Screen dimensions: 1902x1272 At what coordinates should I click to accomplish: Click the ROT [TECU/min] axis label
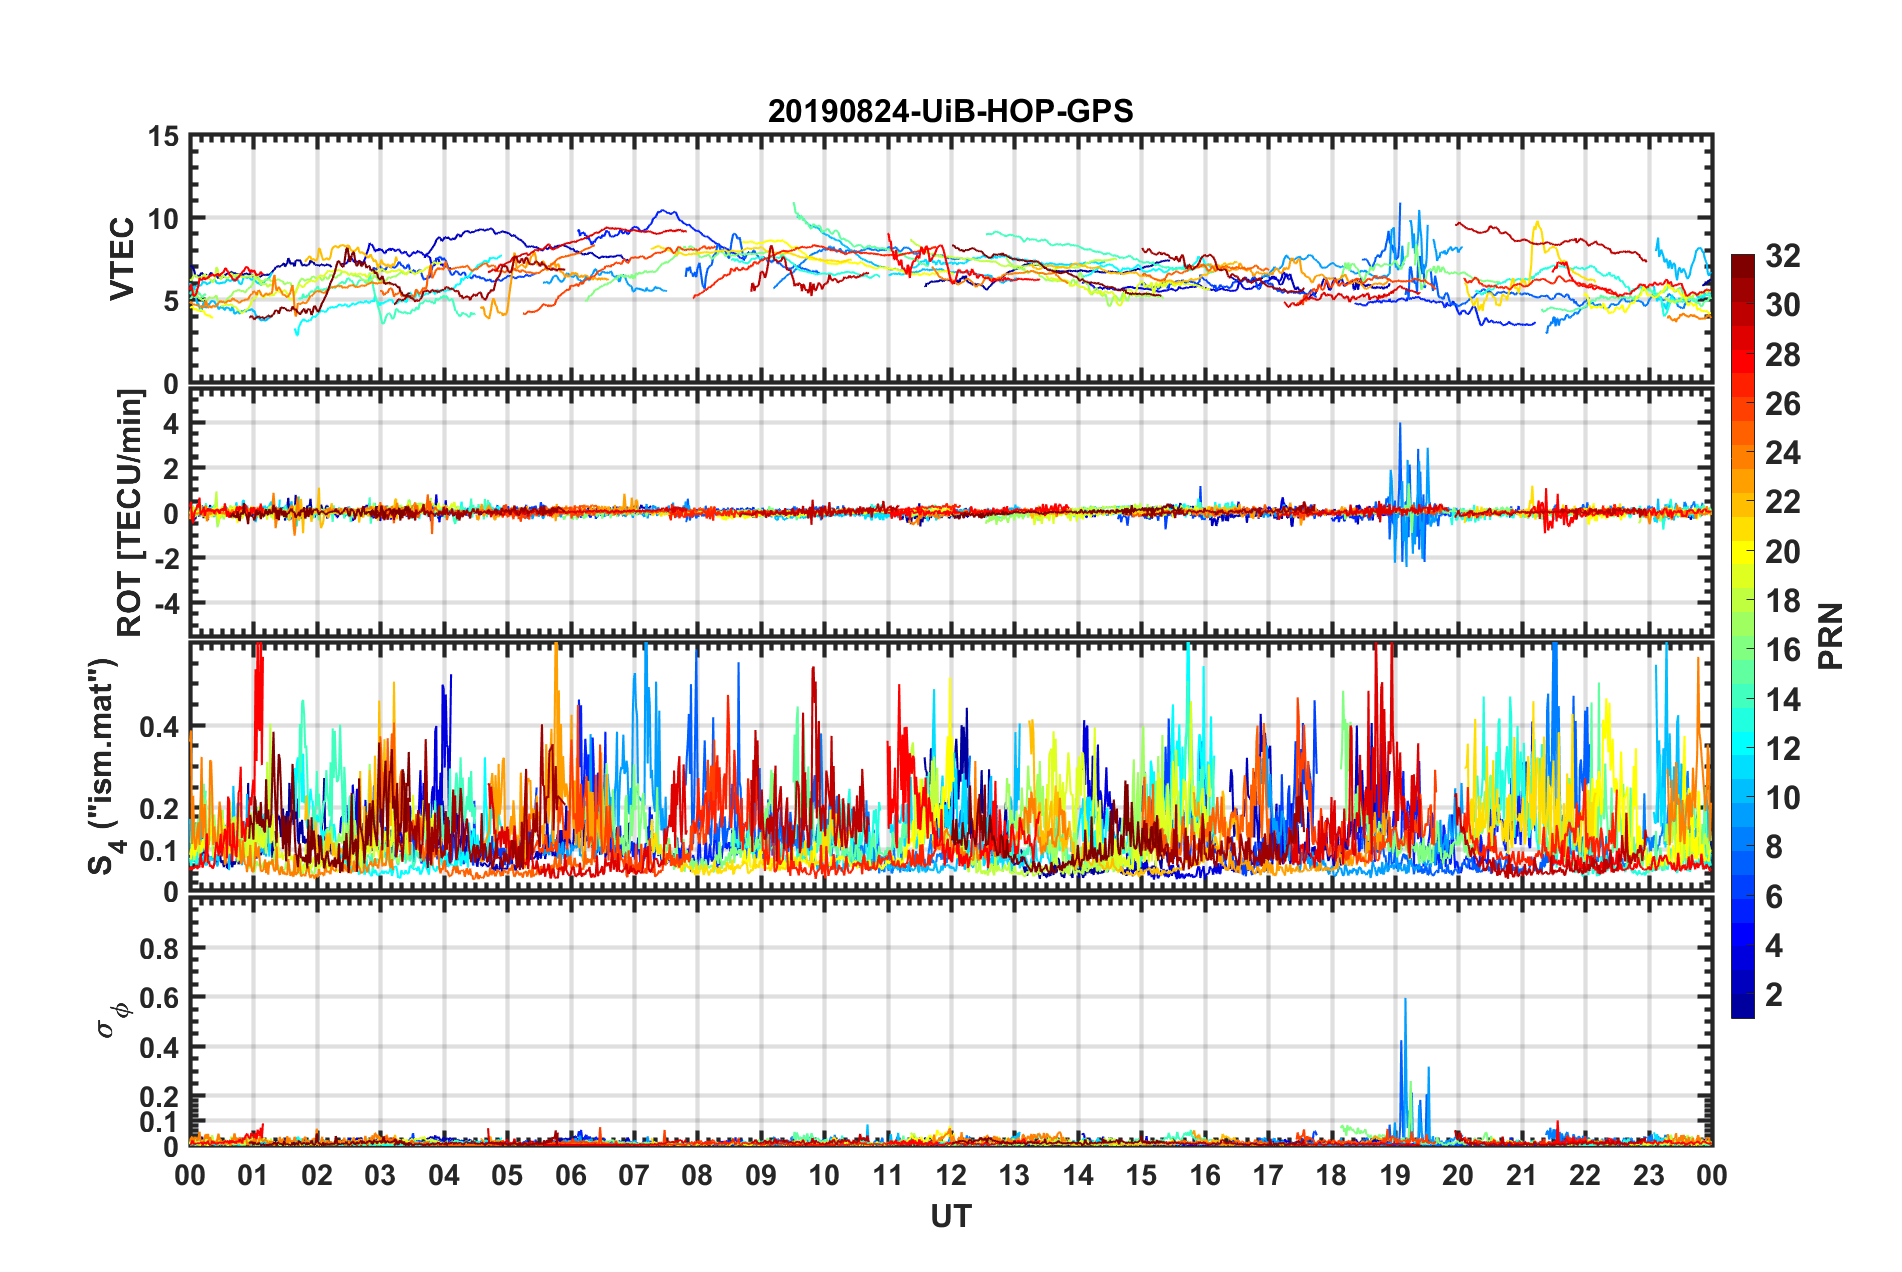click(x=129, y=513)
